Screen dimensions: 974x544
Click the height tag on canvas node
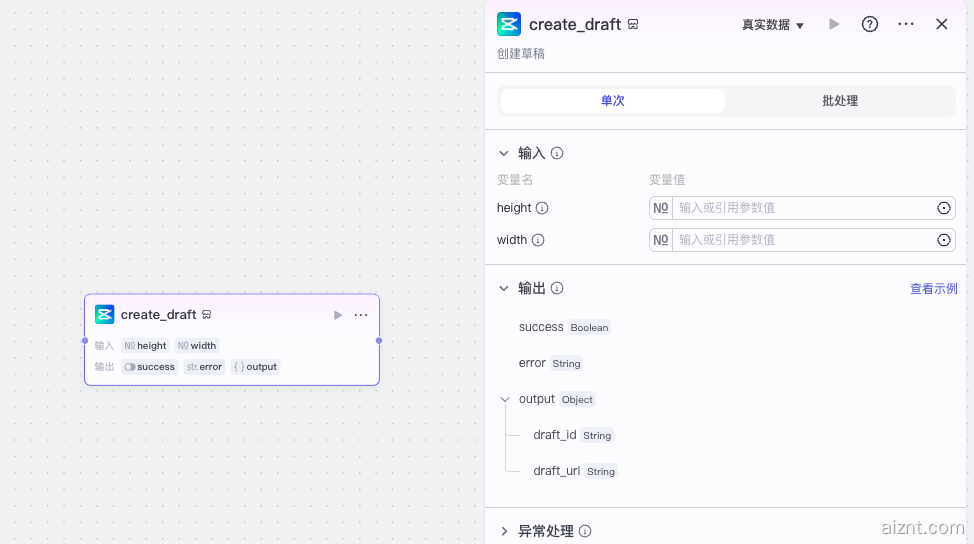[145, 346]
